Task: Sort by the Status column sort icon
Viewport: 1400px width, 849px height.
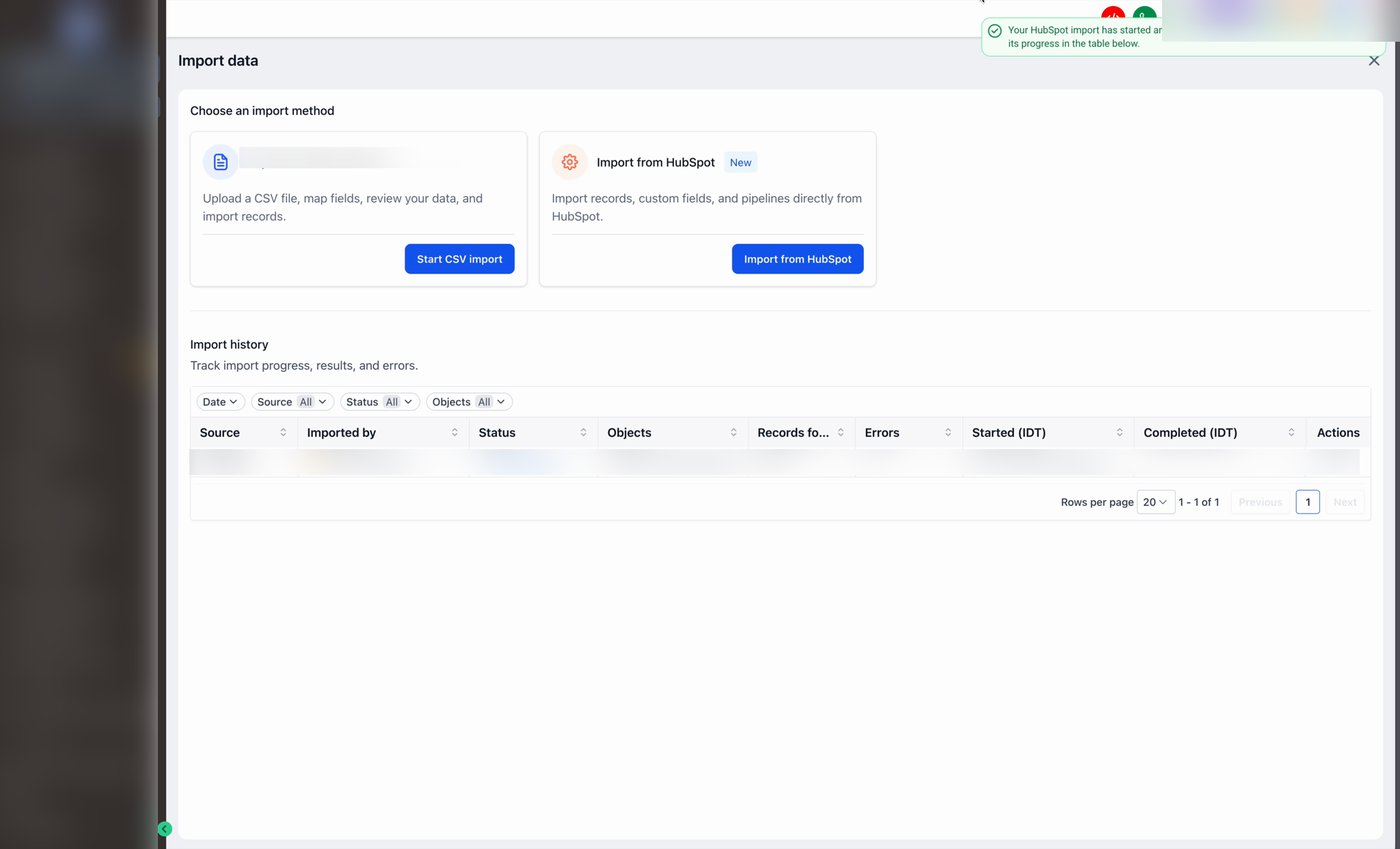Action: (583, 433)
